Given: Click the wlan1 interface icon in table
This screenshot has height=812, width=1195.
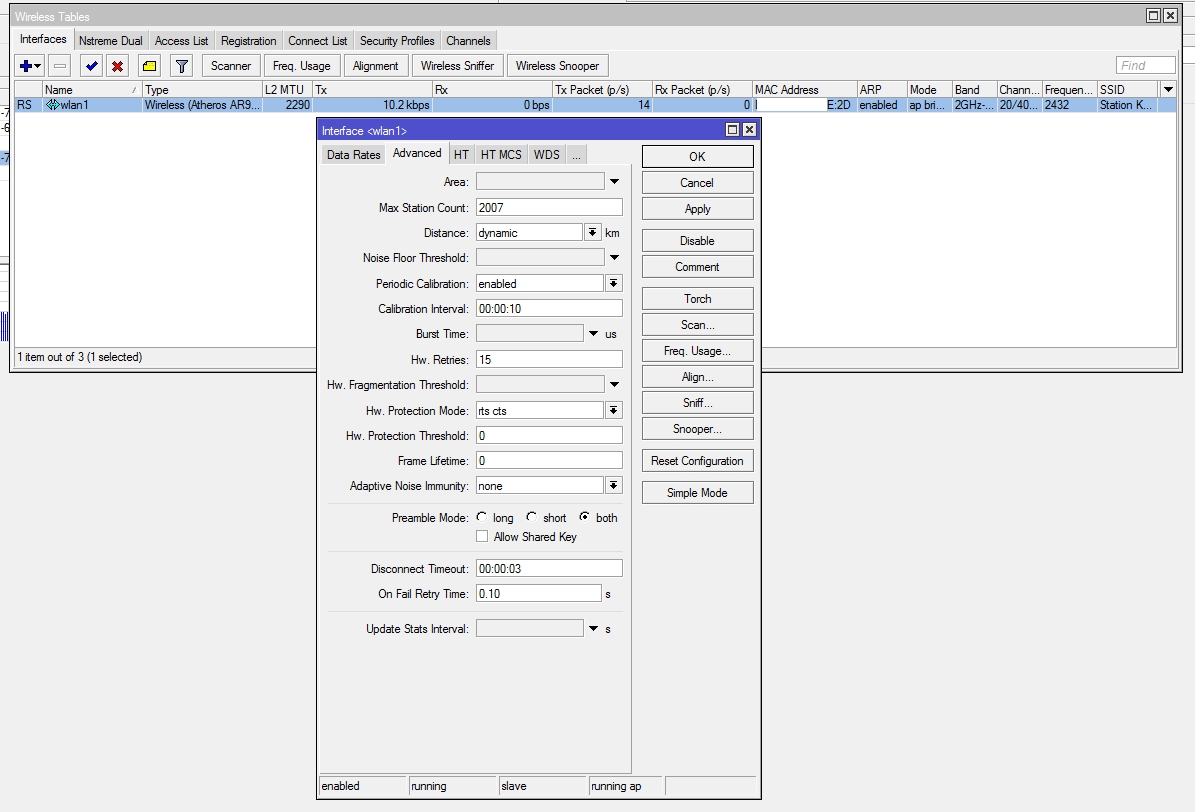Looking at the screenshot, I should point(52,105).
